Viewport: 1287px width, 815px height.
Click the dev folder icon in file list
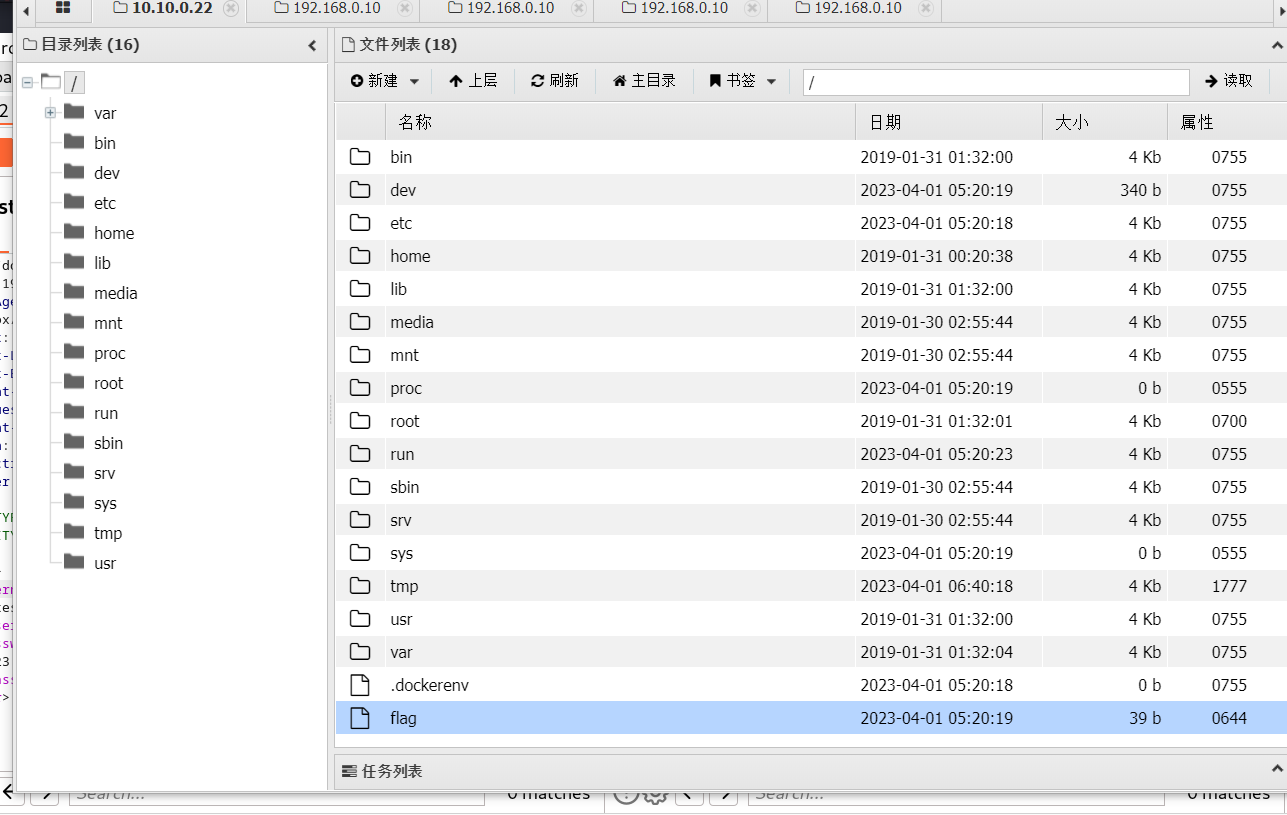click(360, 190)
